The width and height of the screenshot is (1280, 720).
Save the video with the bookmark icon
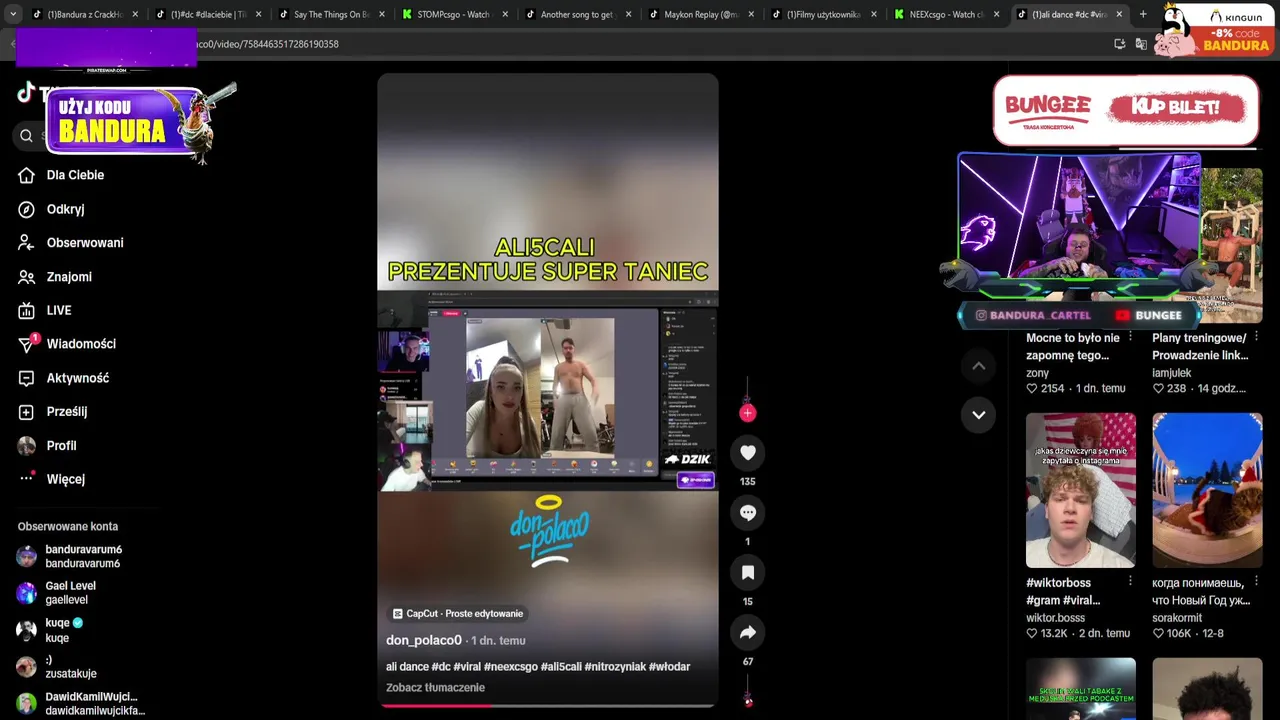pyautogui.click(x=748, y=572)
